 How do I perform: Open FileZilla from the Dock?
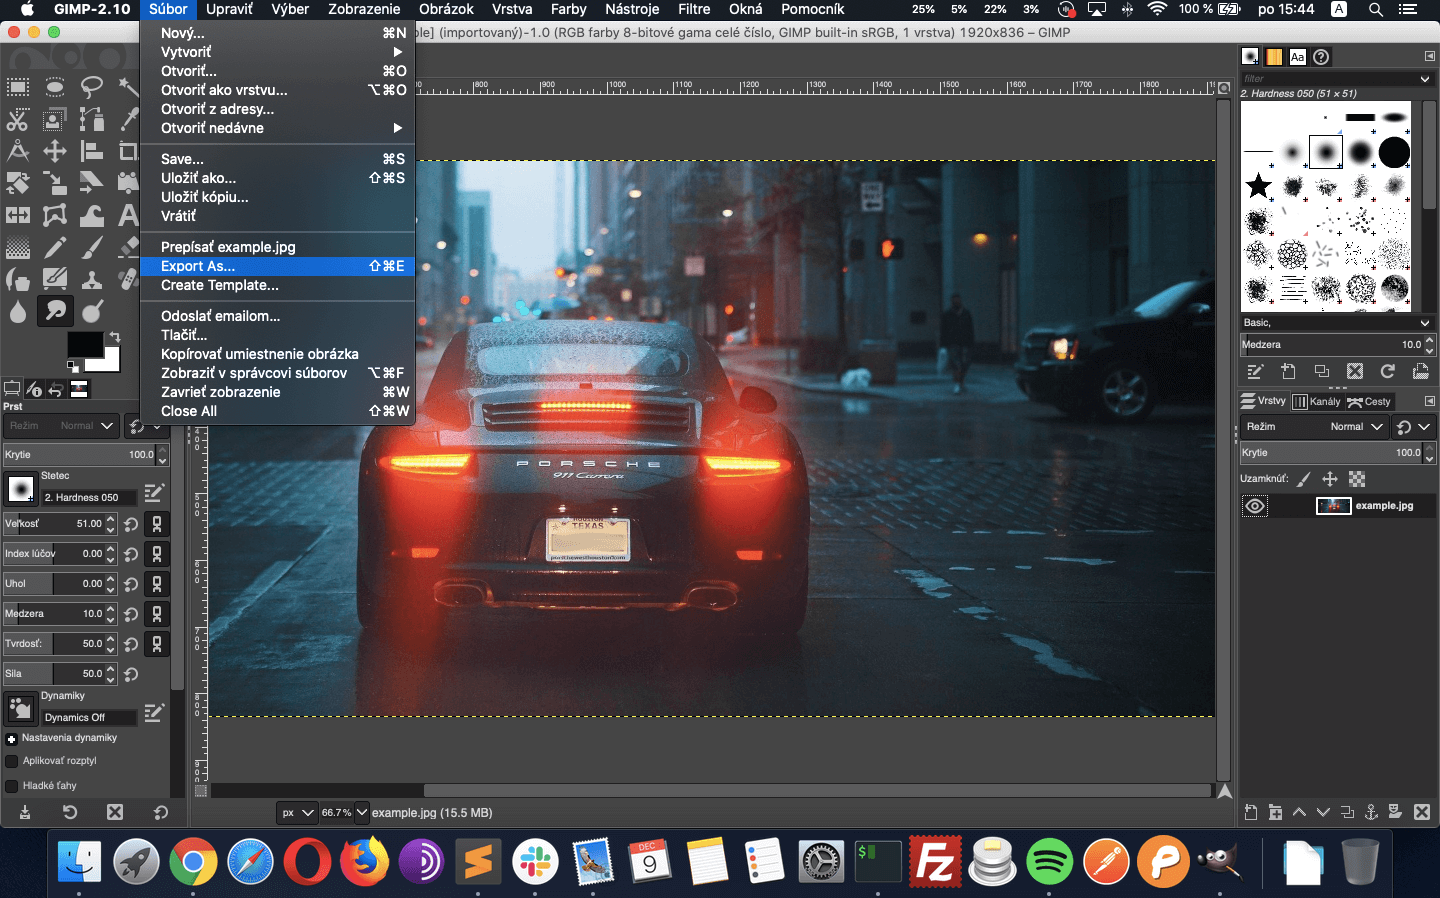[x=935, y=861]
